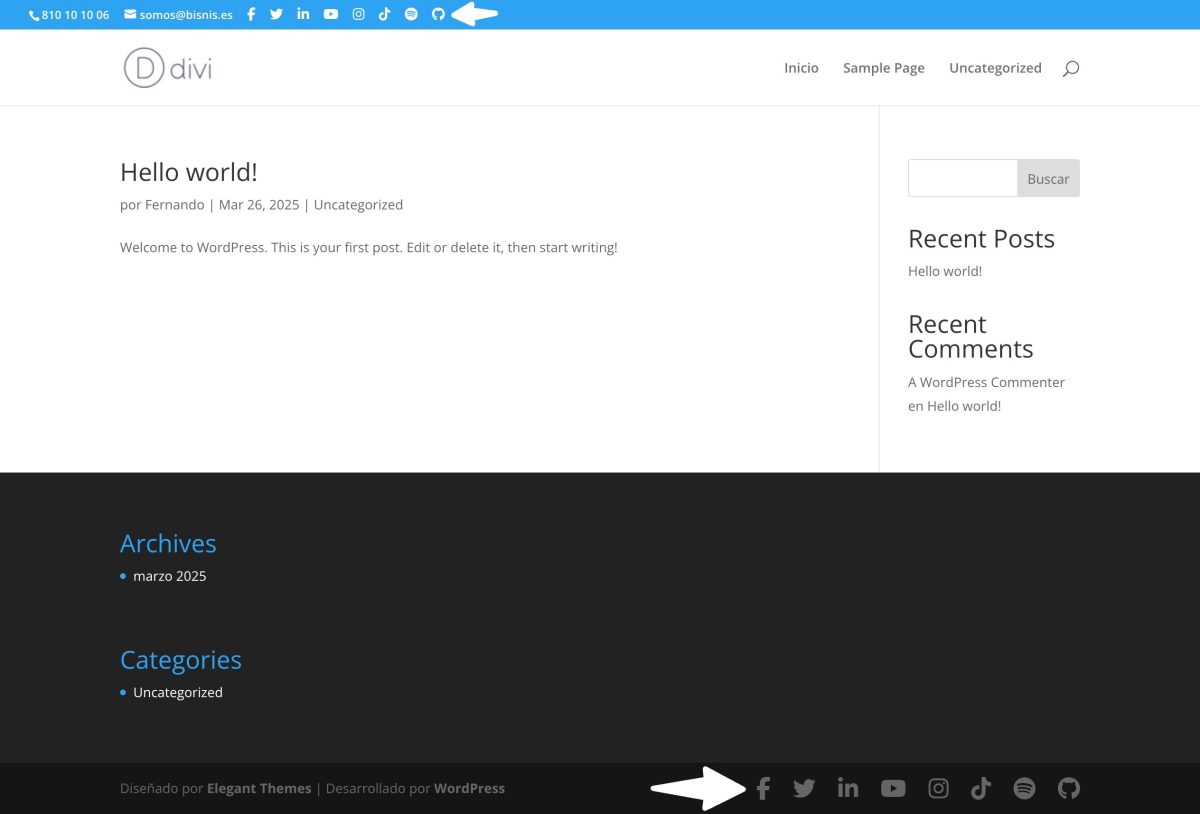This screenshot has width=1200, height=814.
Task: Click the Spotify icon in the top bar
Action: point(411,15)
